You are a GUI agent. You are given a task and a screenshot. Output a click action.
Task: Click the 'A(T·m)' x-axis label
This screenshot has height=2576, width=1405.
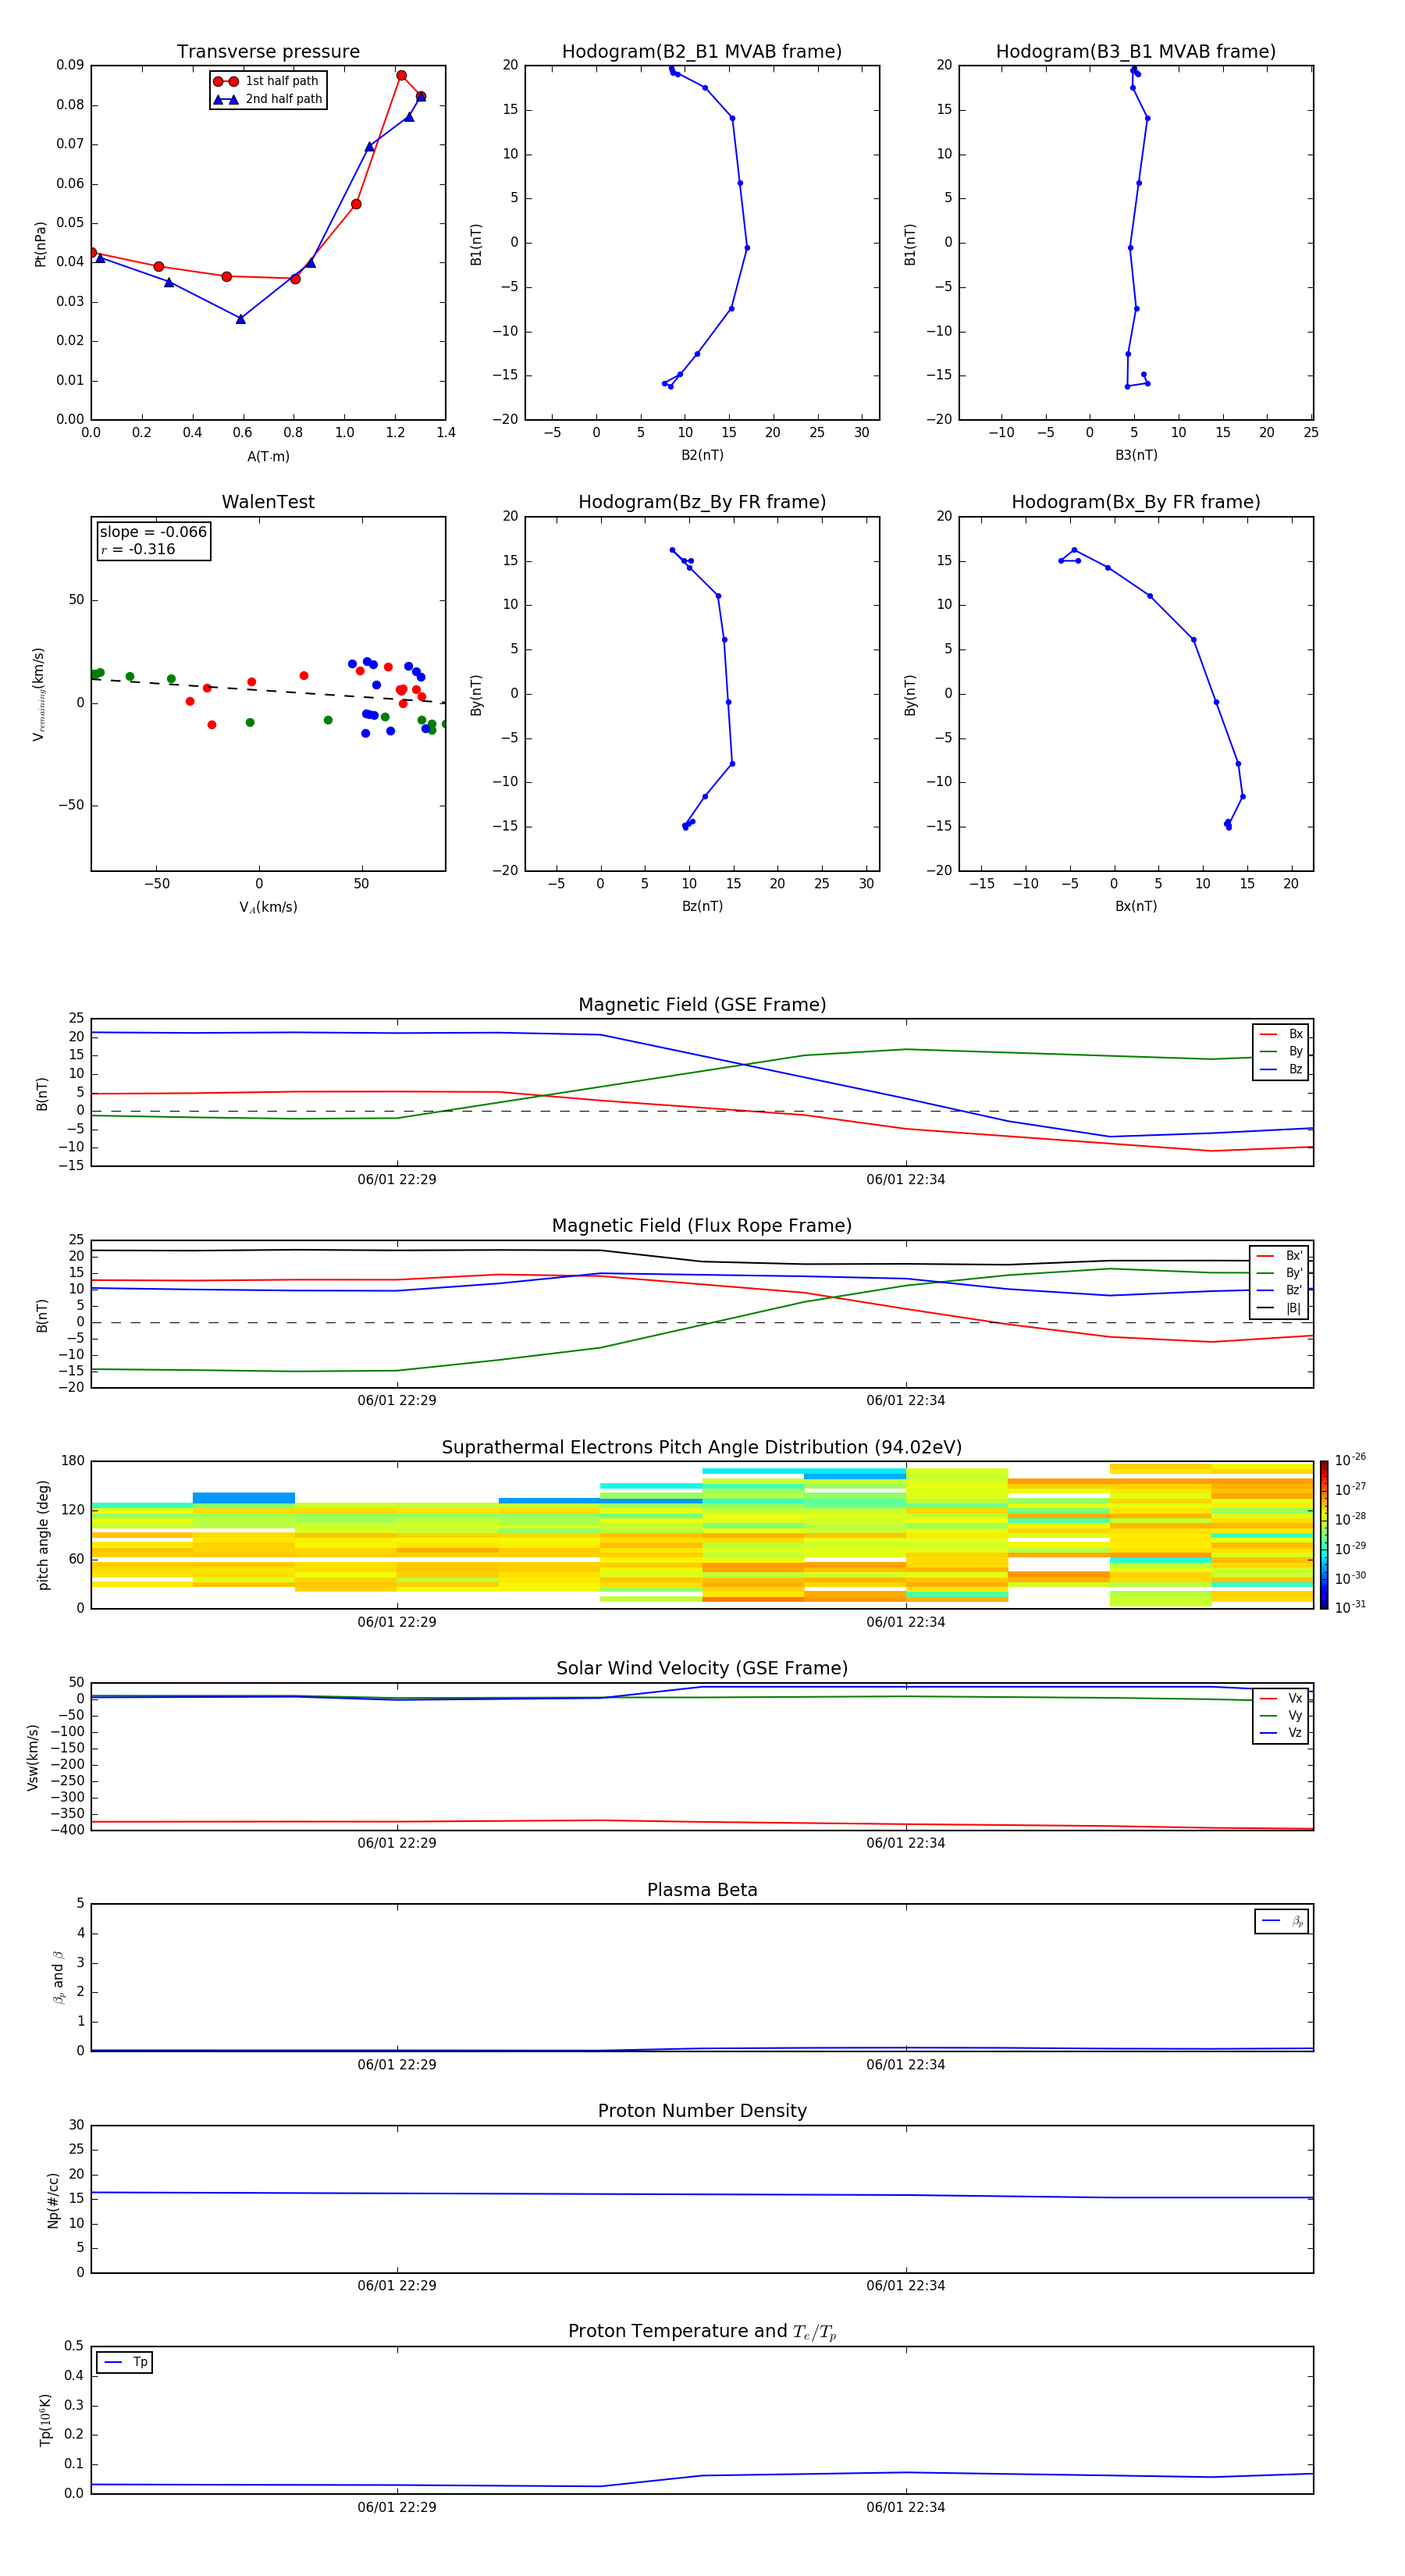click(x=268, y=456)
